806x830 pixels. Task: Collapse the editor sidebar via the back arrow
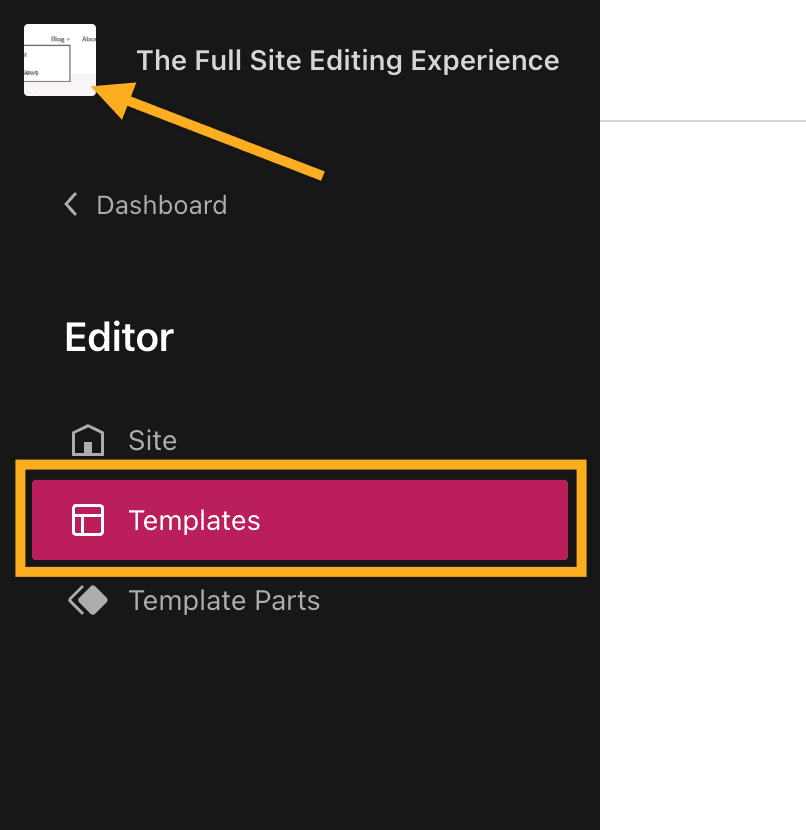(x=70, y=204)
